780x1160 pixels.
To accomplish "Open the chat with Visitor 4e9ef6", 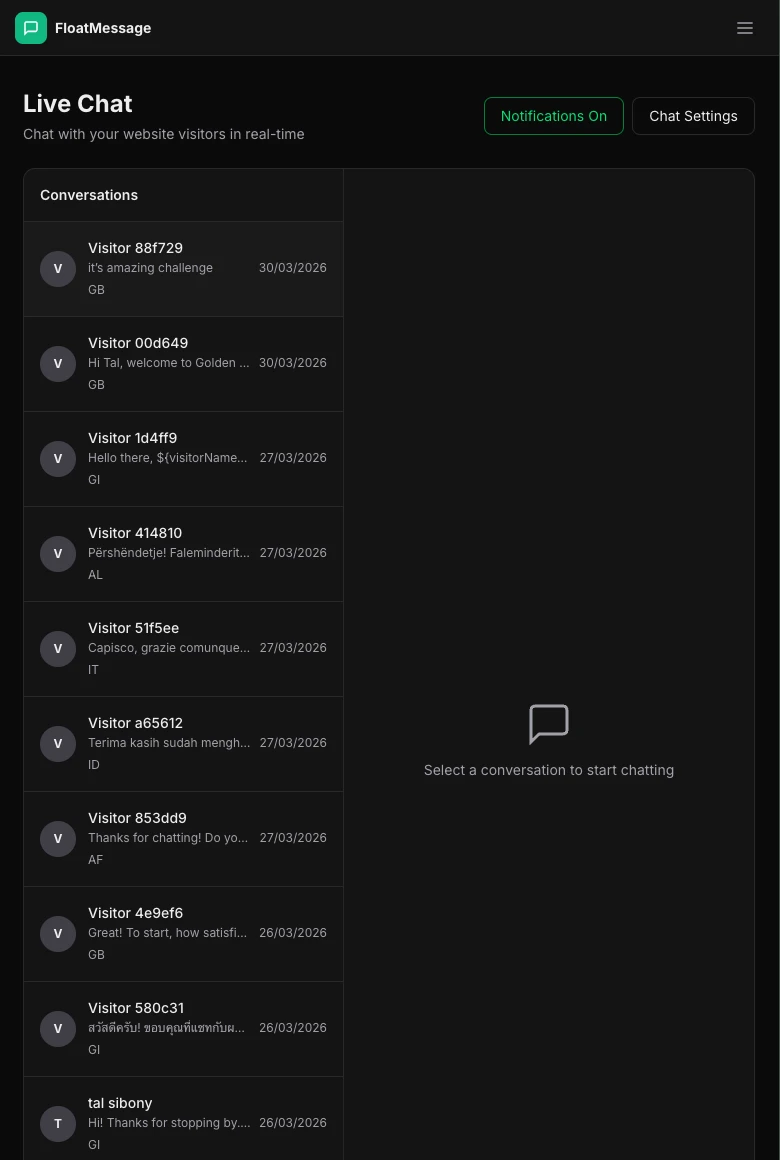I will click(183, 934).
